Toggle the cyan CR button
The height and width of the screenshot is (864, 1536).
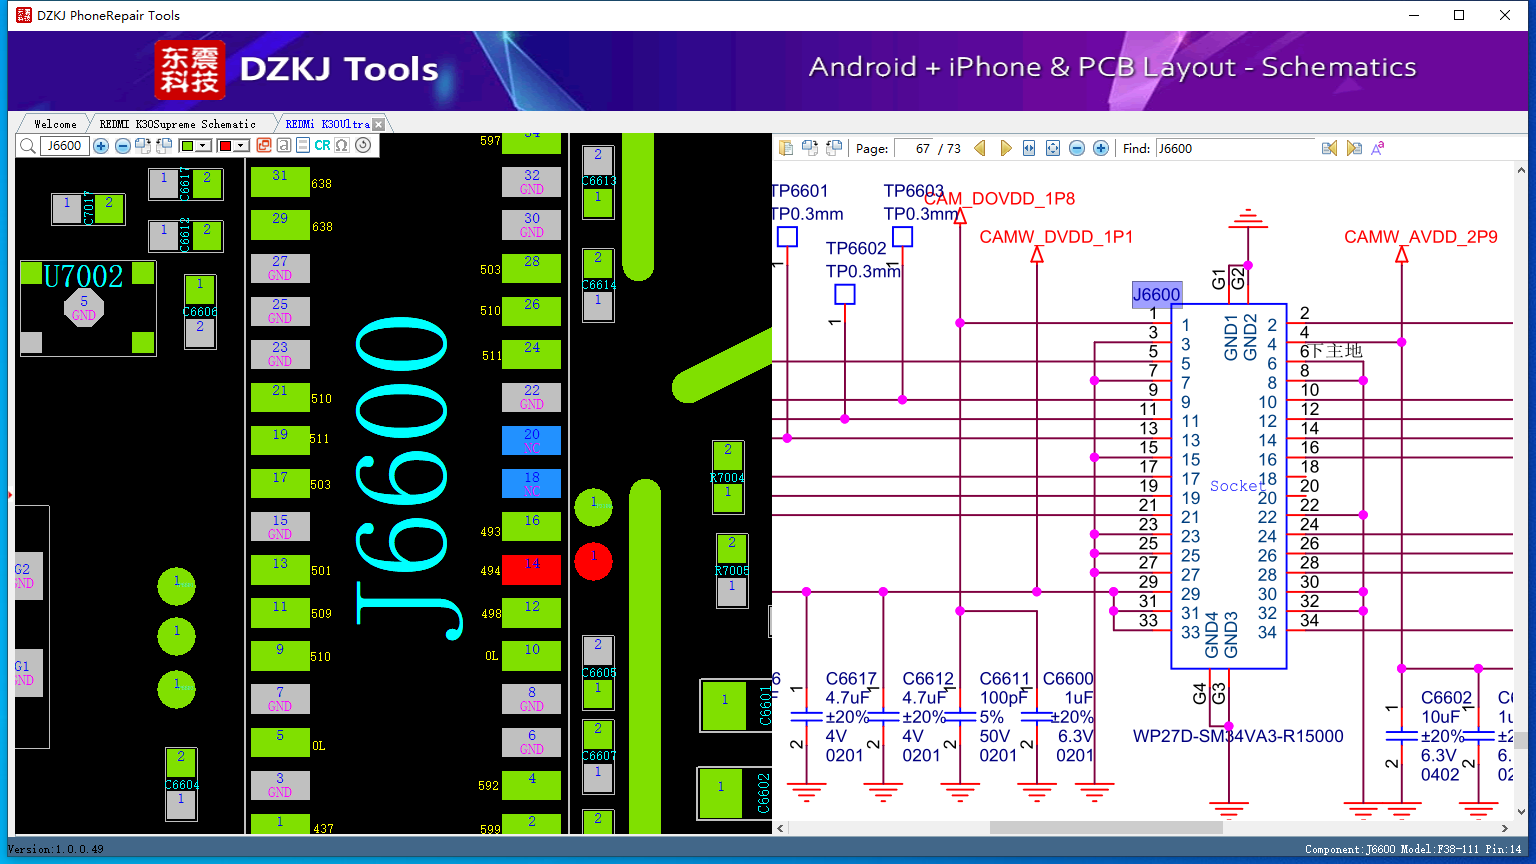click(322, 145)
